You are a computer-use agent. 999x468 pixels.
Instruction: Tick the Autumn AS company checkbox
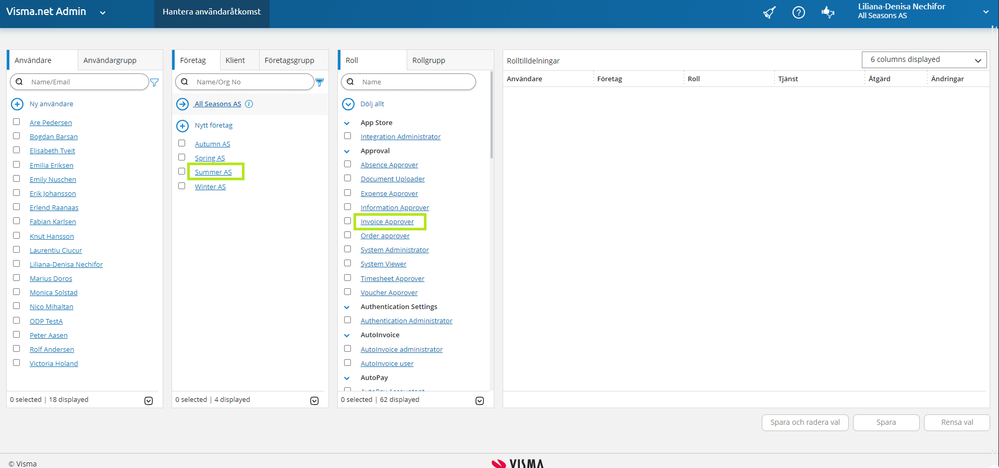click(182, 143)
